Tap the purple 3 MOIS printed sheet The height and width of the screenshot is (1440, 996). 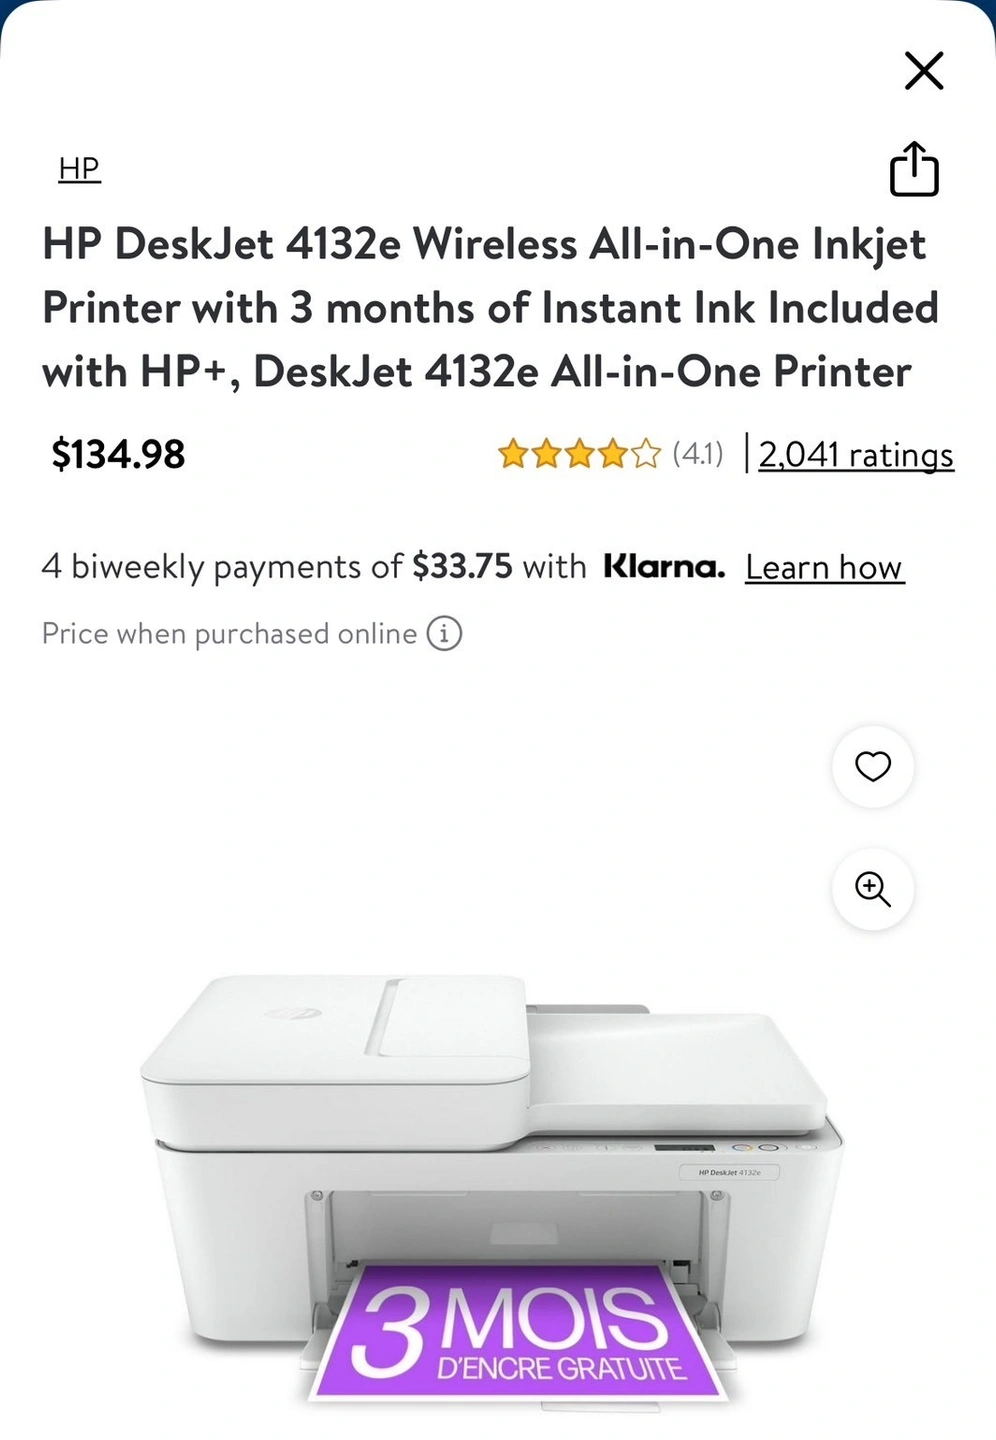[517, 1330]
